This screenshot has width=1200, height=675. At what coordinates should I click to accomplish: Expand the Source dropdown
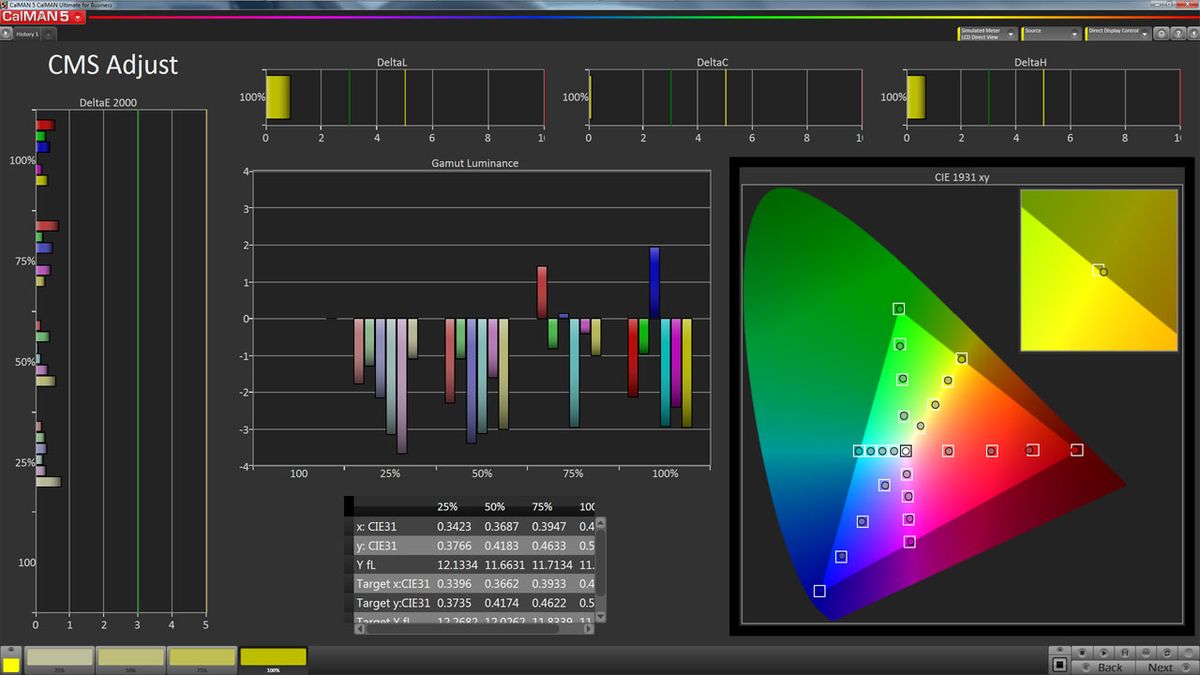pos(1050,32)
